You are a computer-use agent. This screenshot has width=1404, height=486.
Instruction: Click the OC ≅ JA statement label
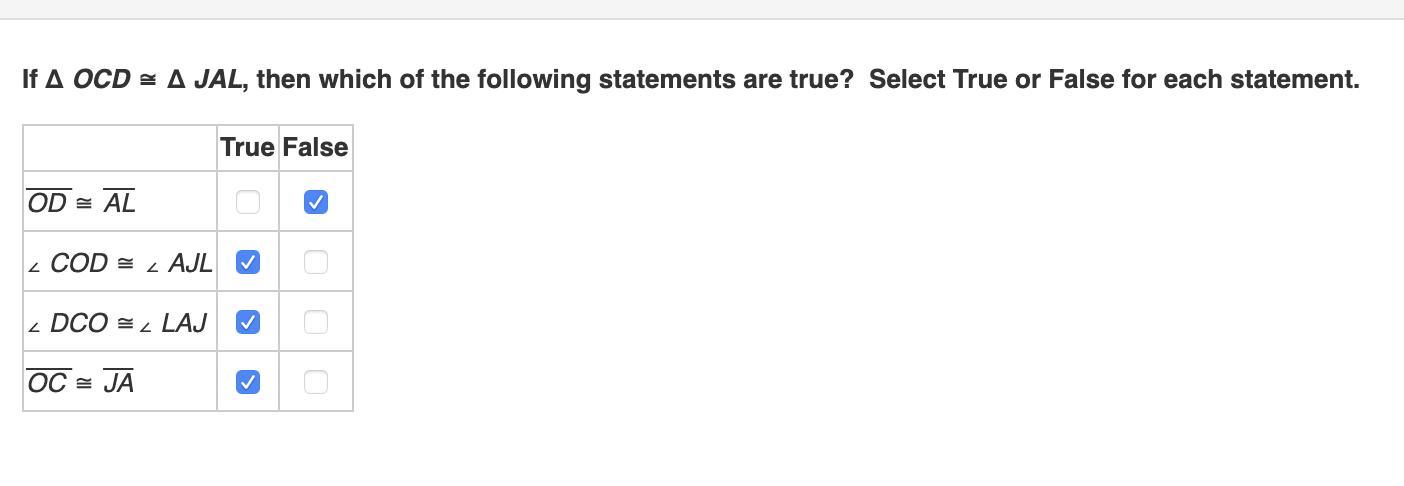click(80, 383)
